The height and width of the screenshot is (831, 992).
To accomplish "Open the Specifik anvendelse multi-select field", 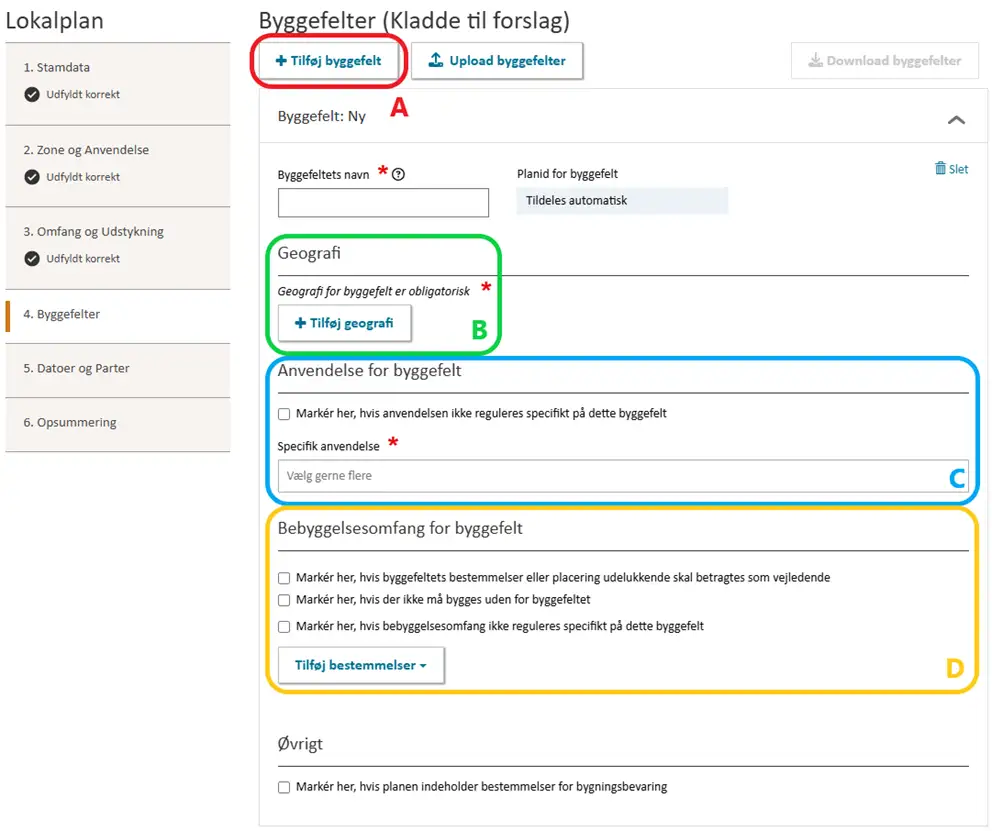I will [622, 476].
